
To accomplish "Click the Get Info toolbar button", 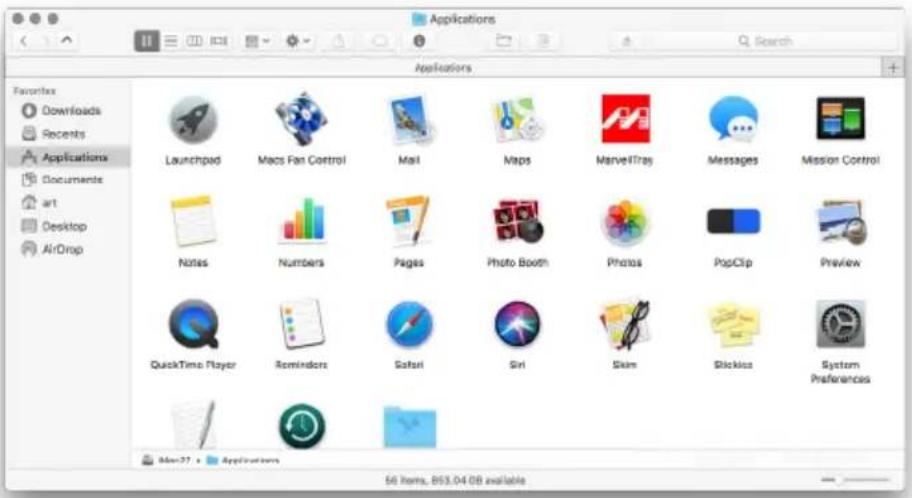I will (x=419, y=41).
